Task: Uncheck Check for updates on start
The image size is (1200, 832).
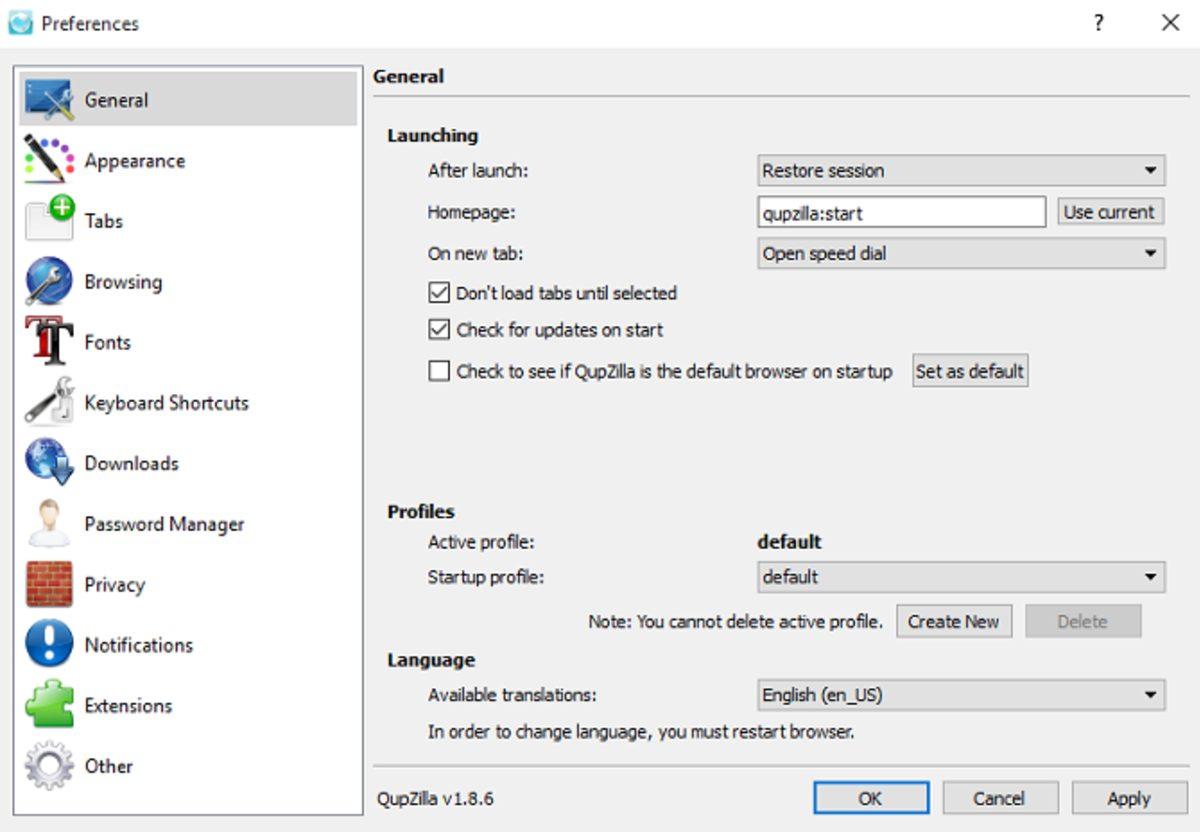Action: point(439,330)
